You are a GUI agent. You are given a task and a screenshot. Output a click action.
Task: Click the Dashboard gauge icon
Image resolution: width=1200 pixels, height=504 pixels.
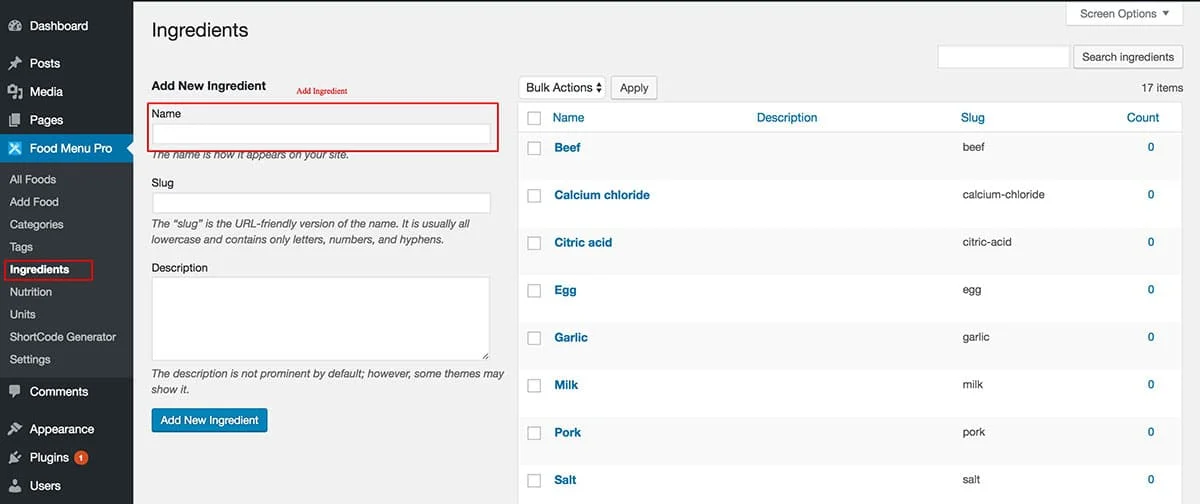15,26
